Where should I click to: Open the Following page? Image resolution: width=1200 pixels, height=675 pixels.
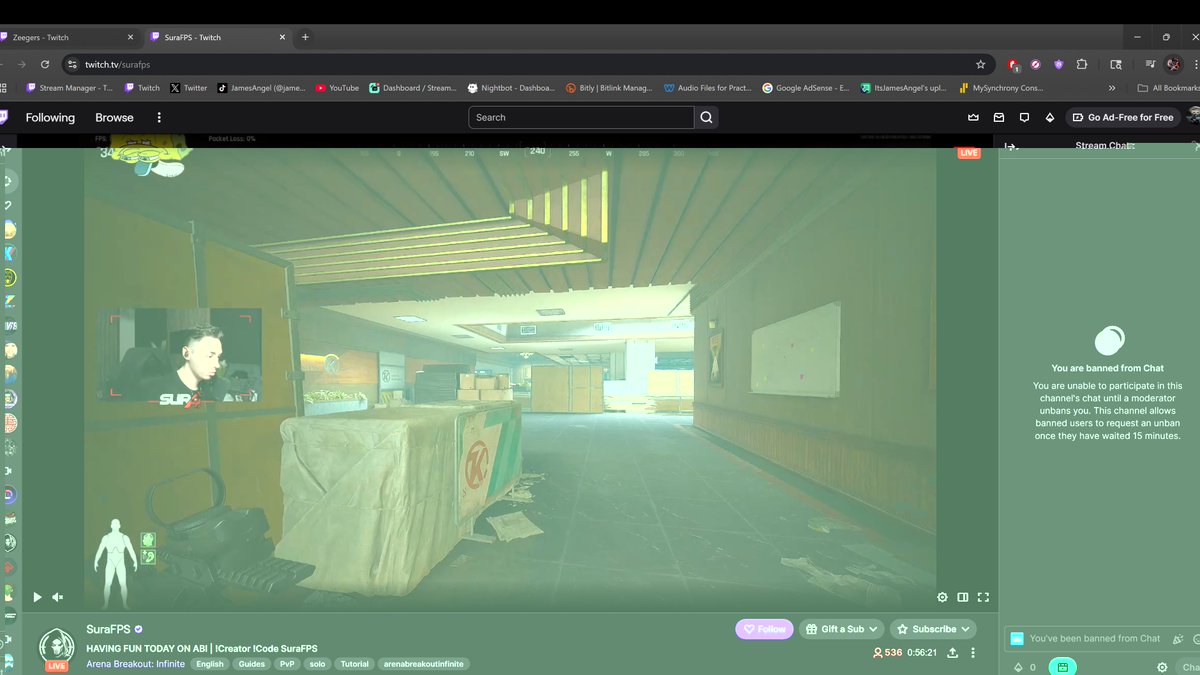pos(50,117)
